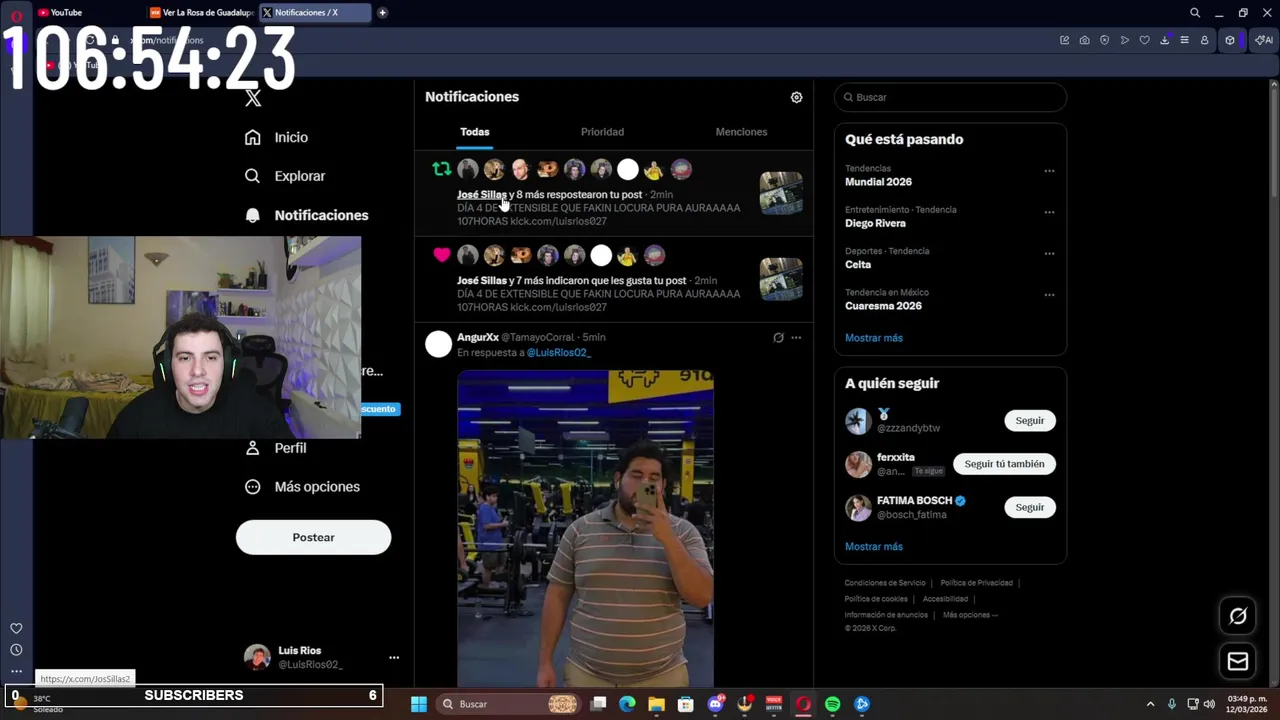
Task: Open Opera AI assistant button
Action: tap(1265, 40)
